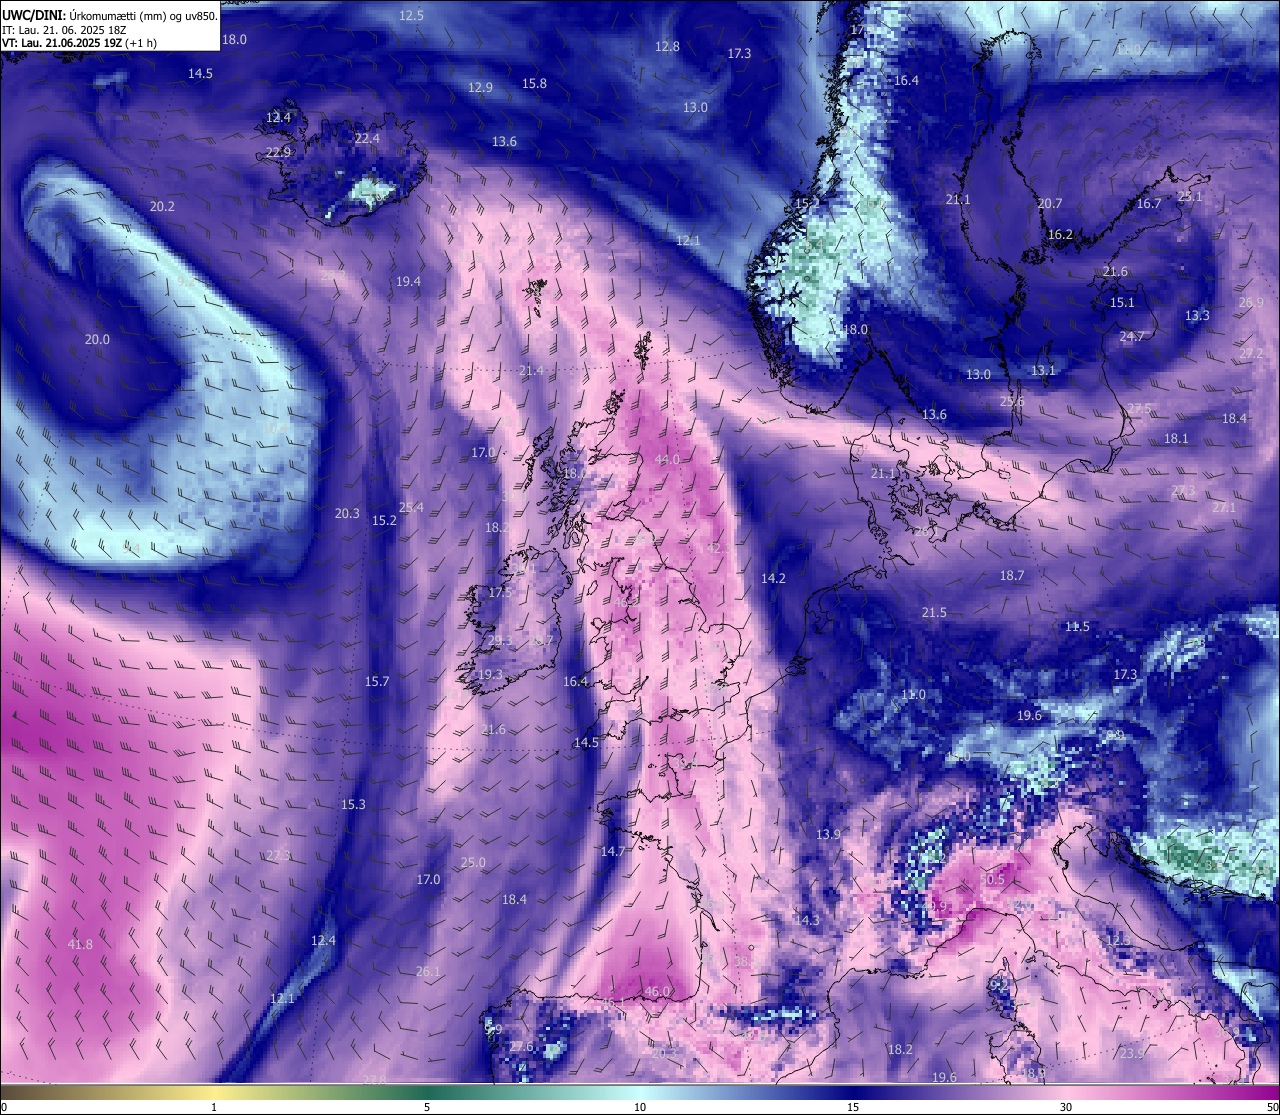This screenshot has width=1280, height=1115.
Task: Click the 19.4 value south of Iceland
Action: 408,281
